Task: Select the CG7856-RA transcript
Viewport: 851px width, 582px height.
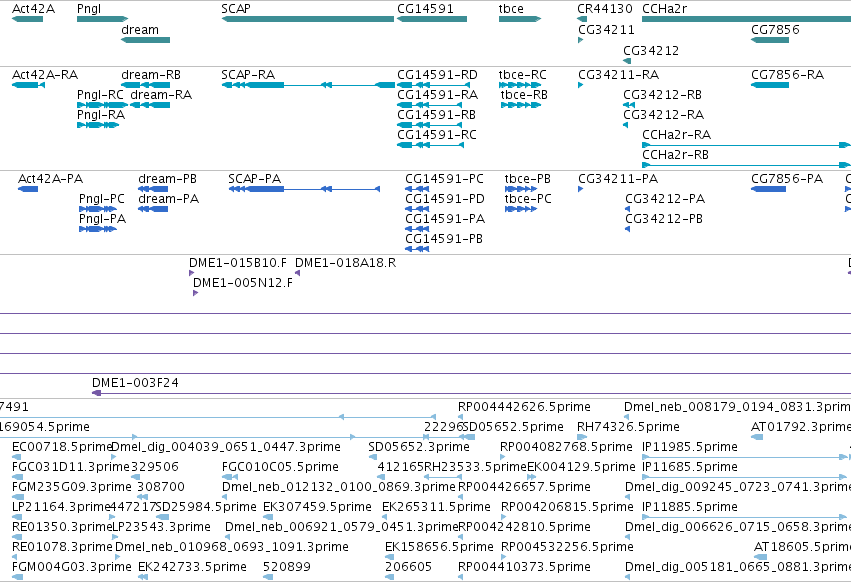Action: coord(770,85)
